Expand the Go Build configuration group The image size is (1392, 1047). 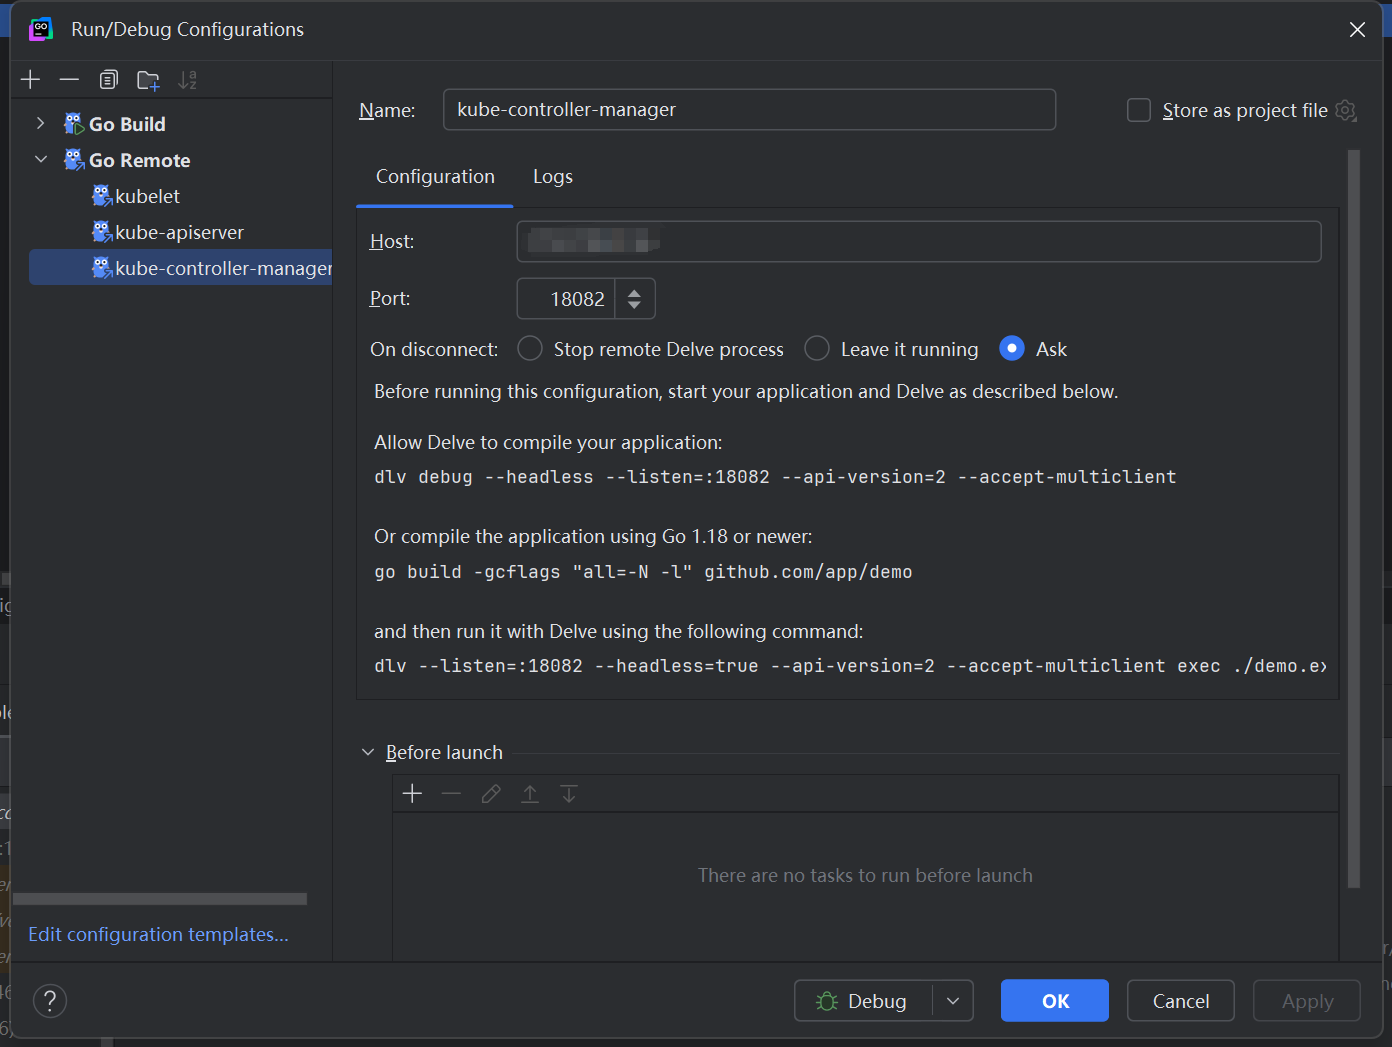click(40, 123)
